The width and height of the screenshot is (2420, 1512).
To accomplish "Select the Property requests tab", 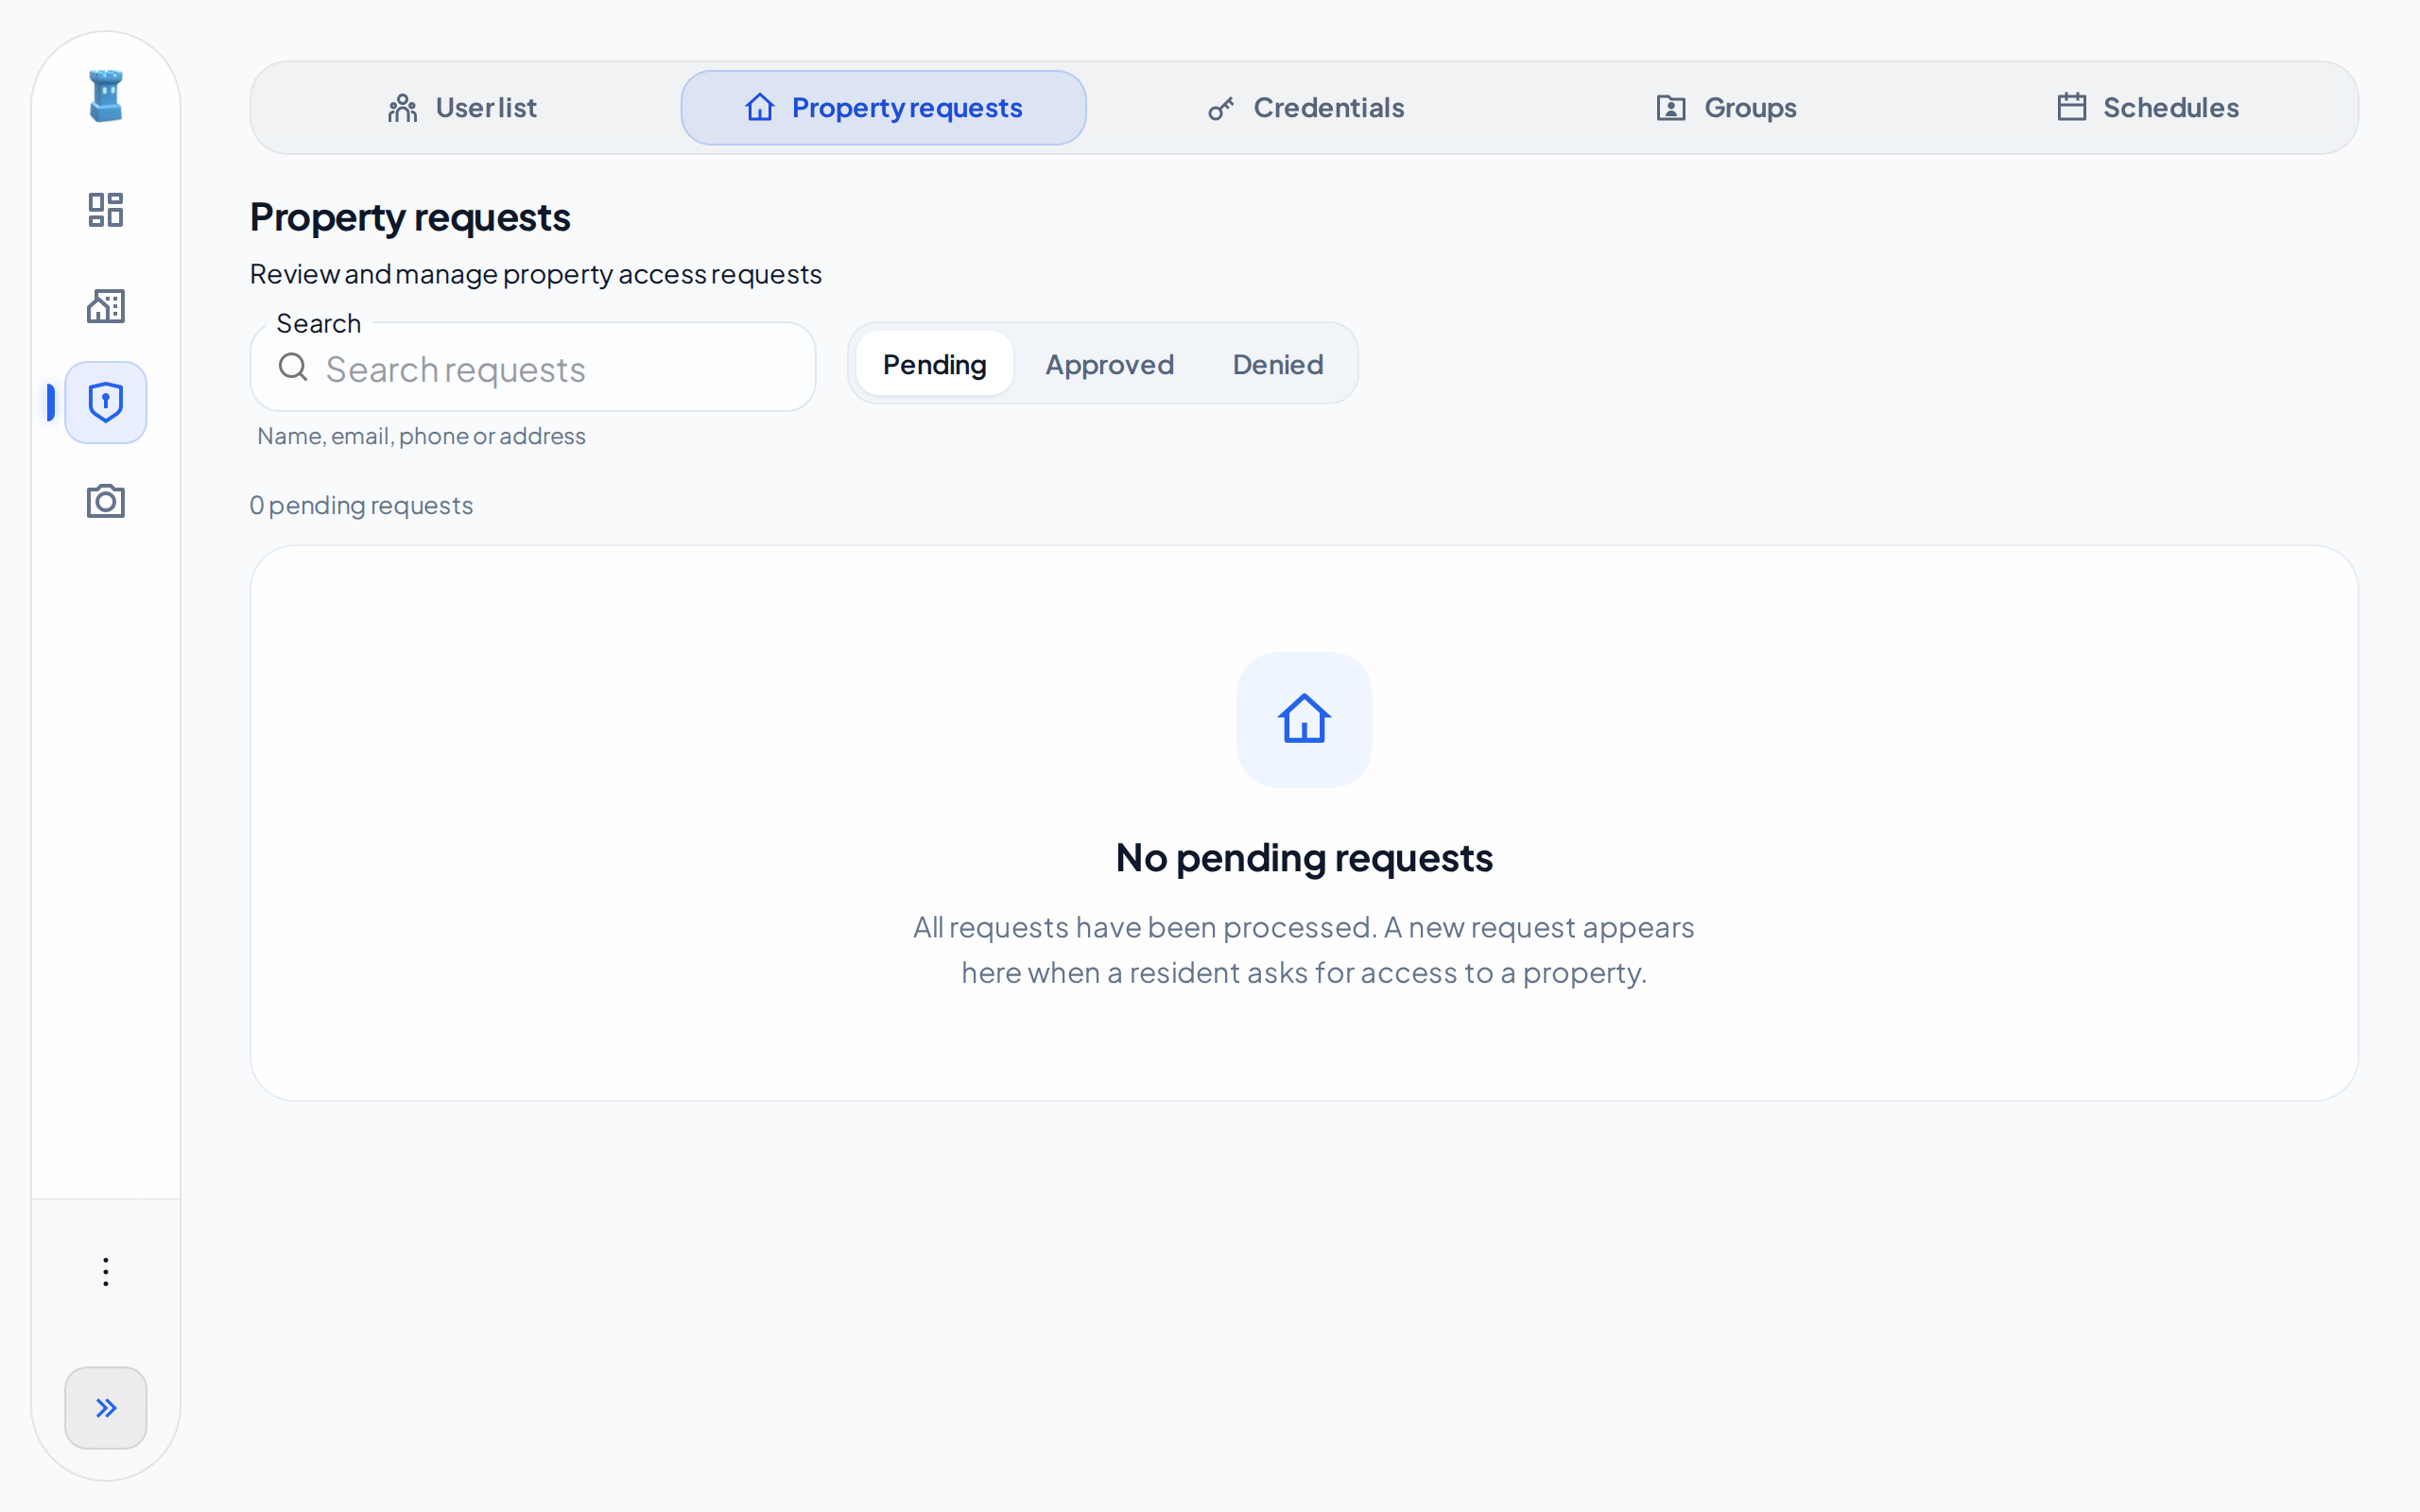I will point(884,108).
